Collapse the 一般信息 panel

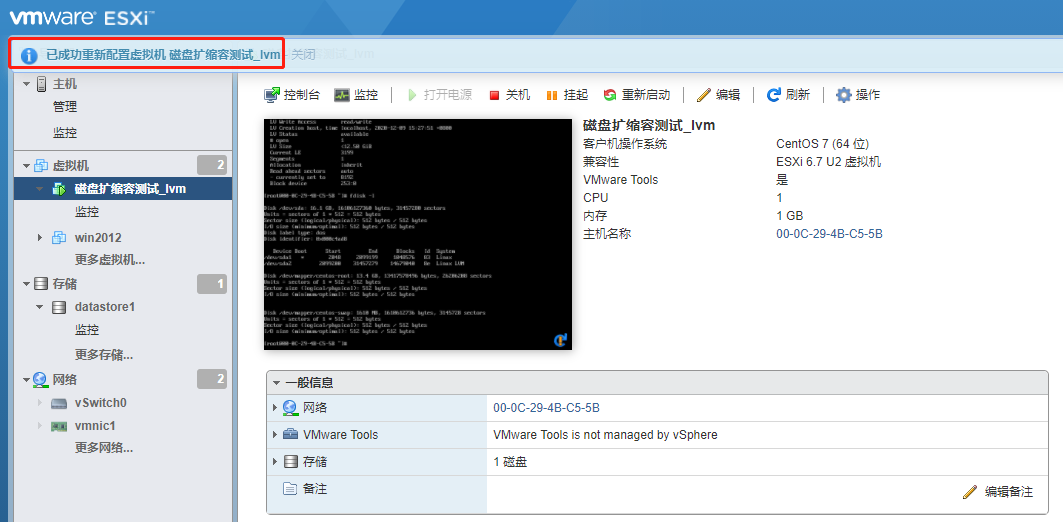pos(277,383)
